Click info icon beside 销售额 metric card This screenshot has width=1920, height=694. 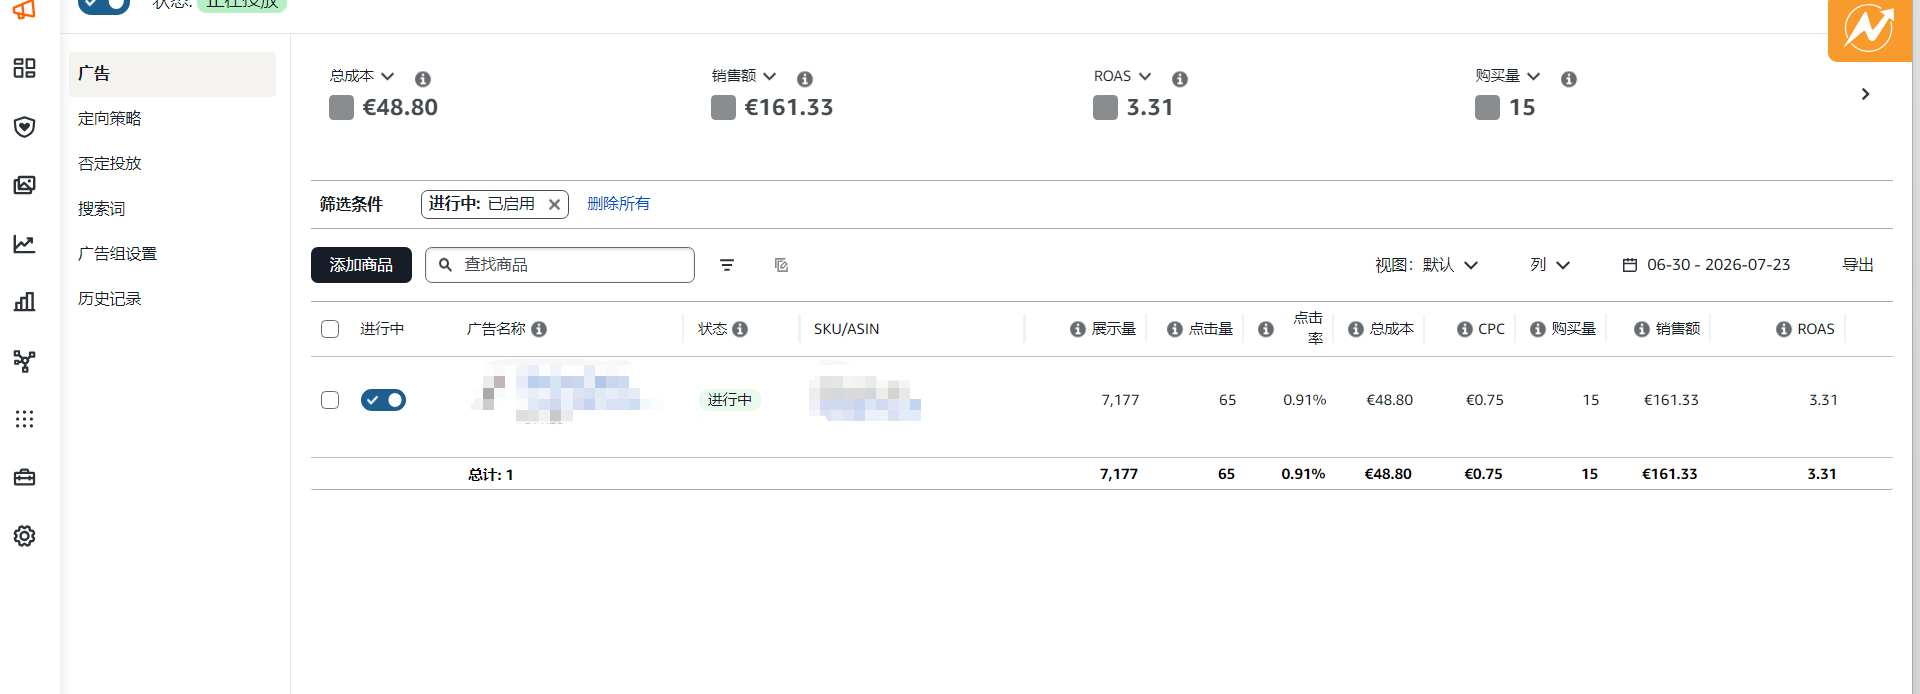(x=805, y=79)
